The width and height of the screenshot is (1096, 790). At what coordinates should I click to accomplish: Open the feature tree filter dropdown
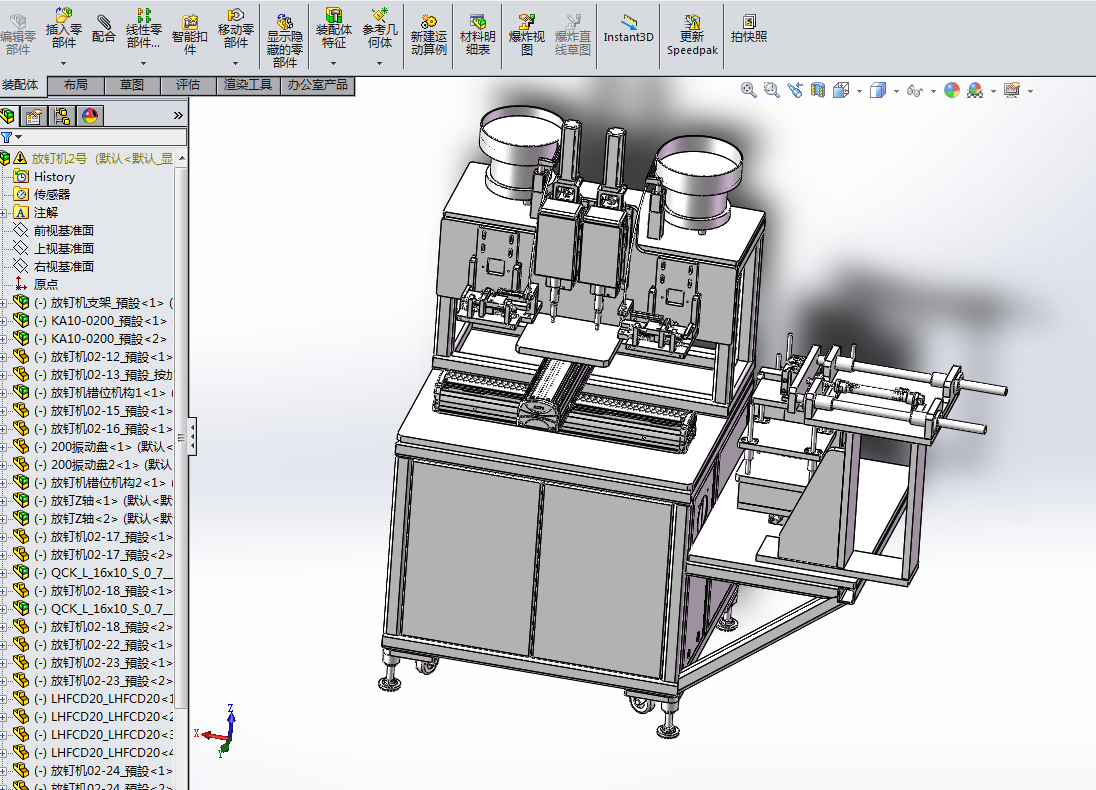click(18, 137)
